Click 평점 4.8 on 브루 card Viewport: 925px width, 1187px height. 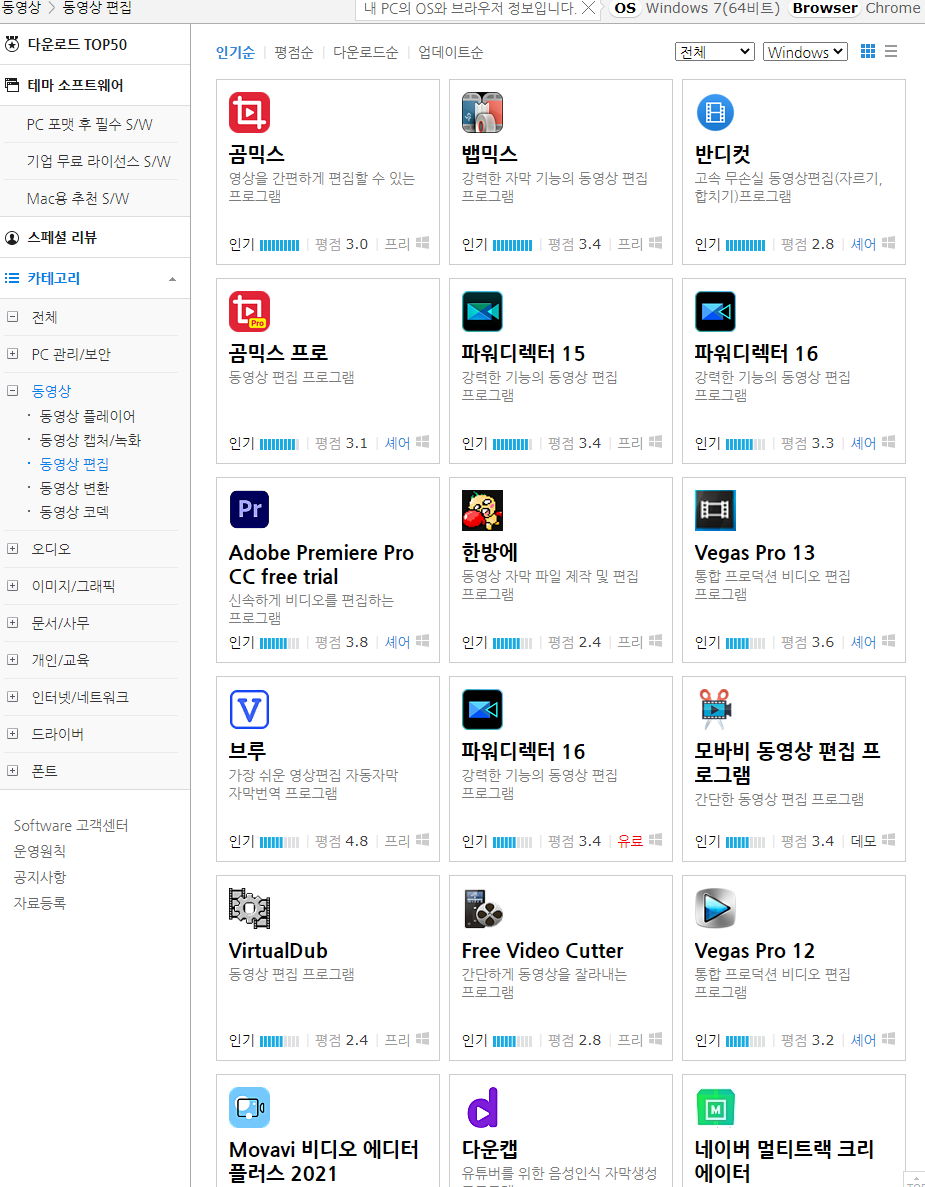[x=341, y=841]
